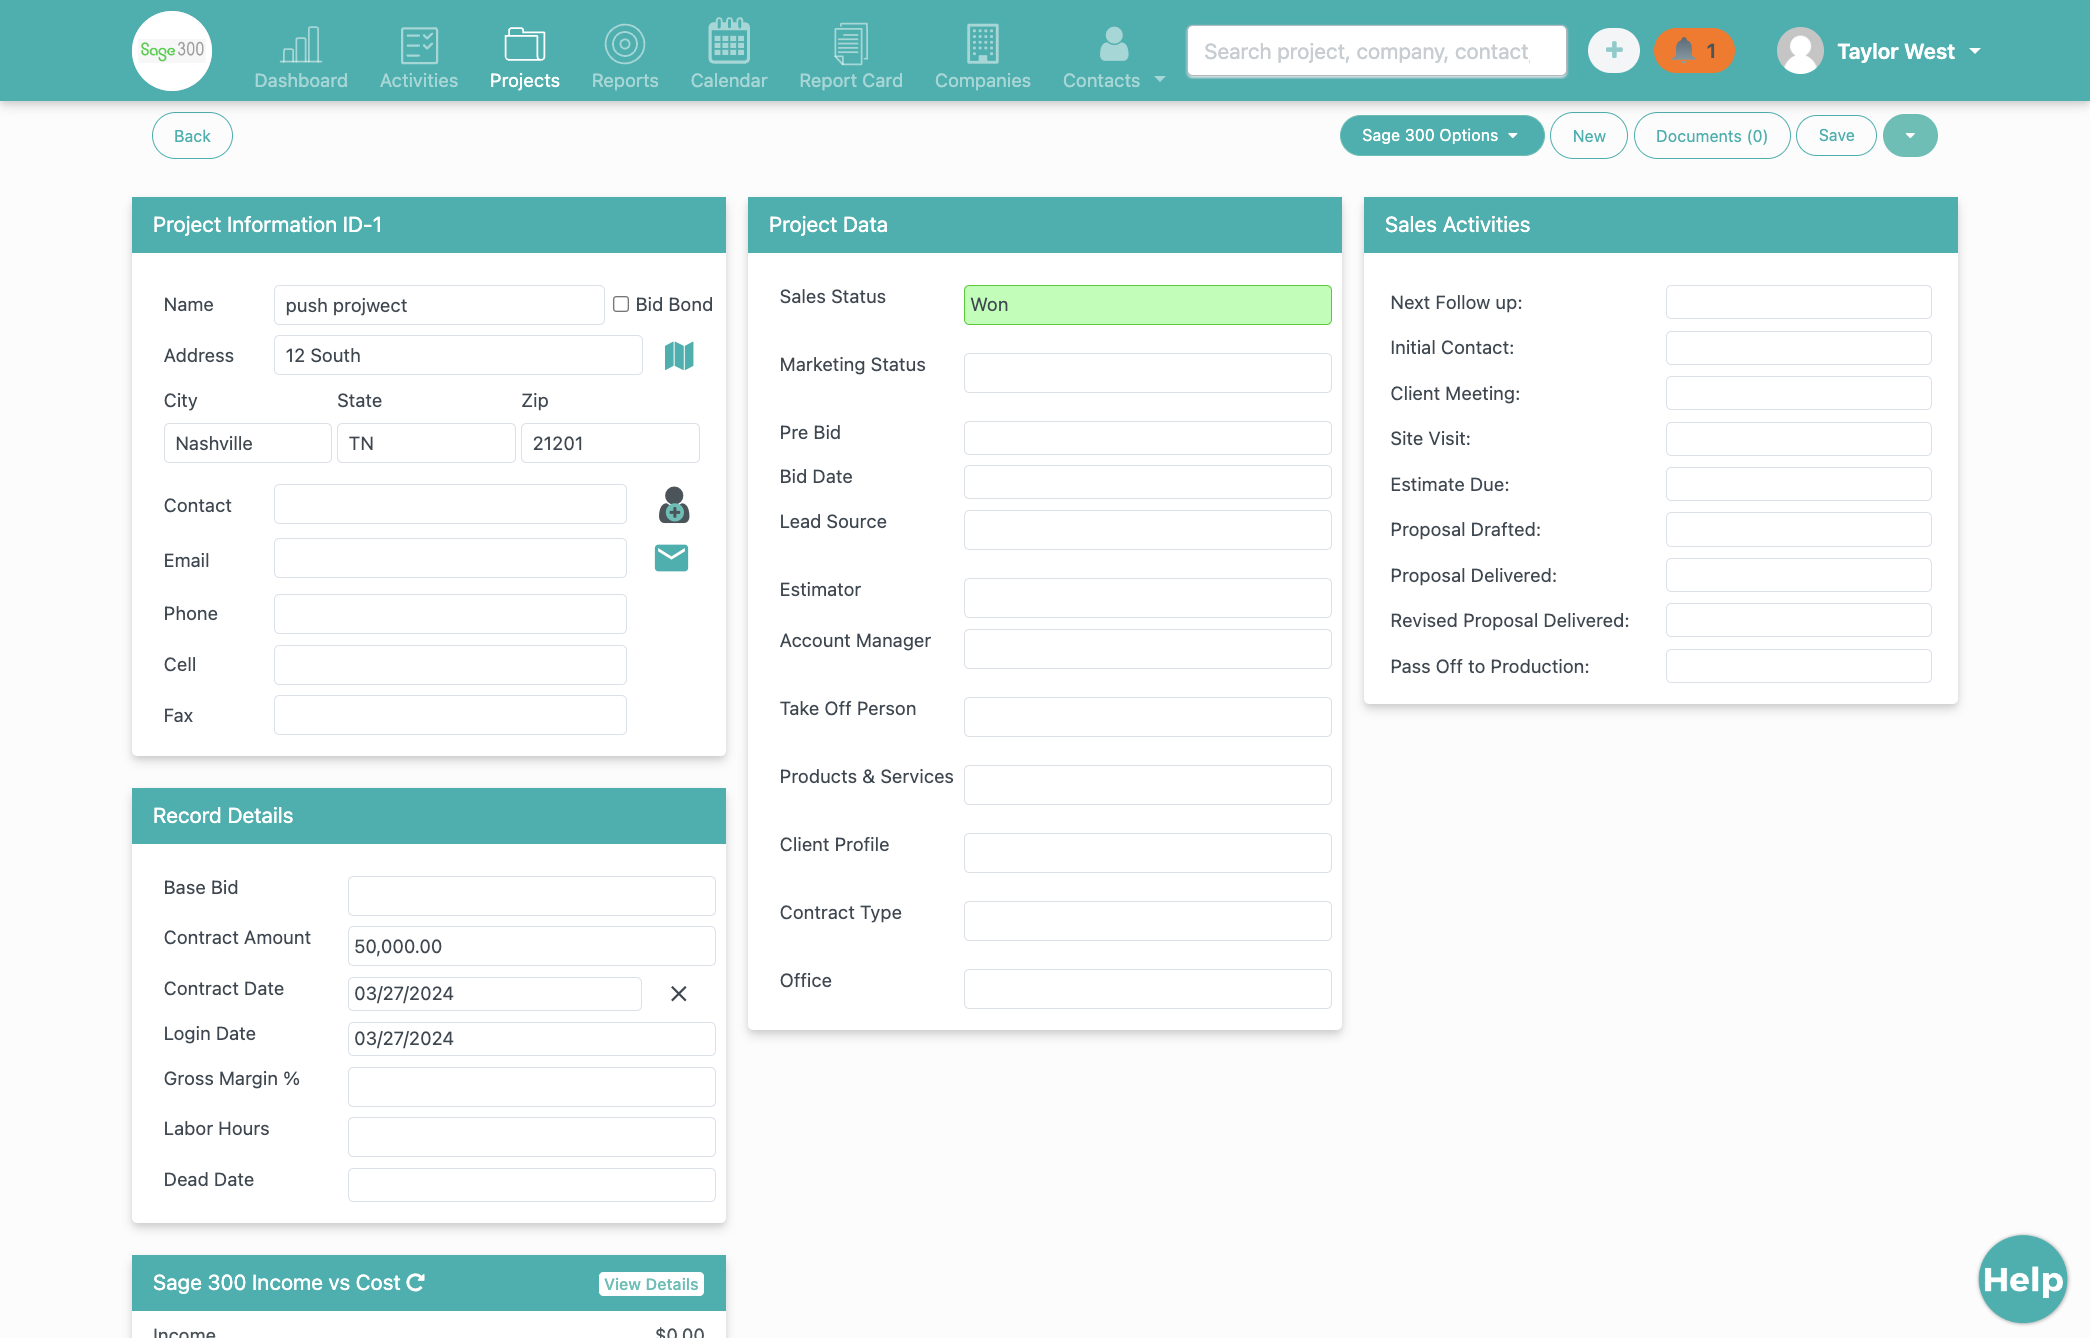Click the Estimator field
Image resolution: width=2090 pixels, height=1338 pixels.
[x=1147, y=598]
